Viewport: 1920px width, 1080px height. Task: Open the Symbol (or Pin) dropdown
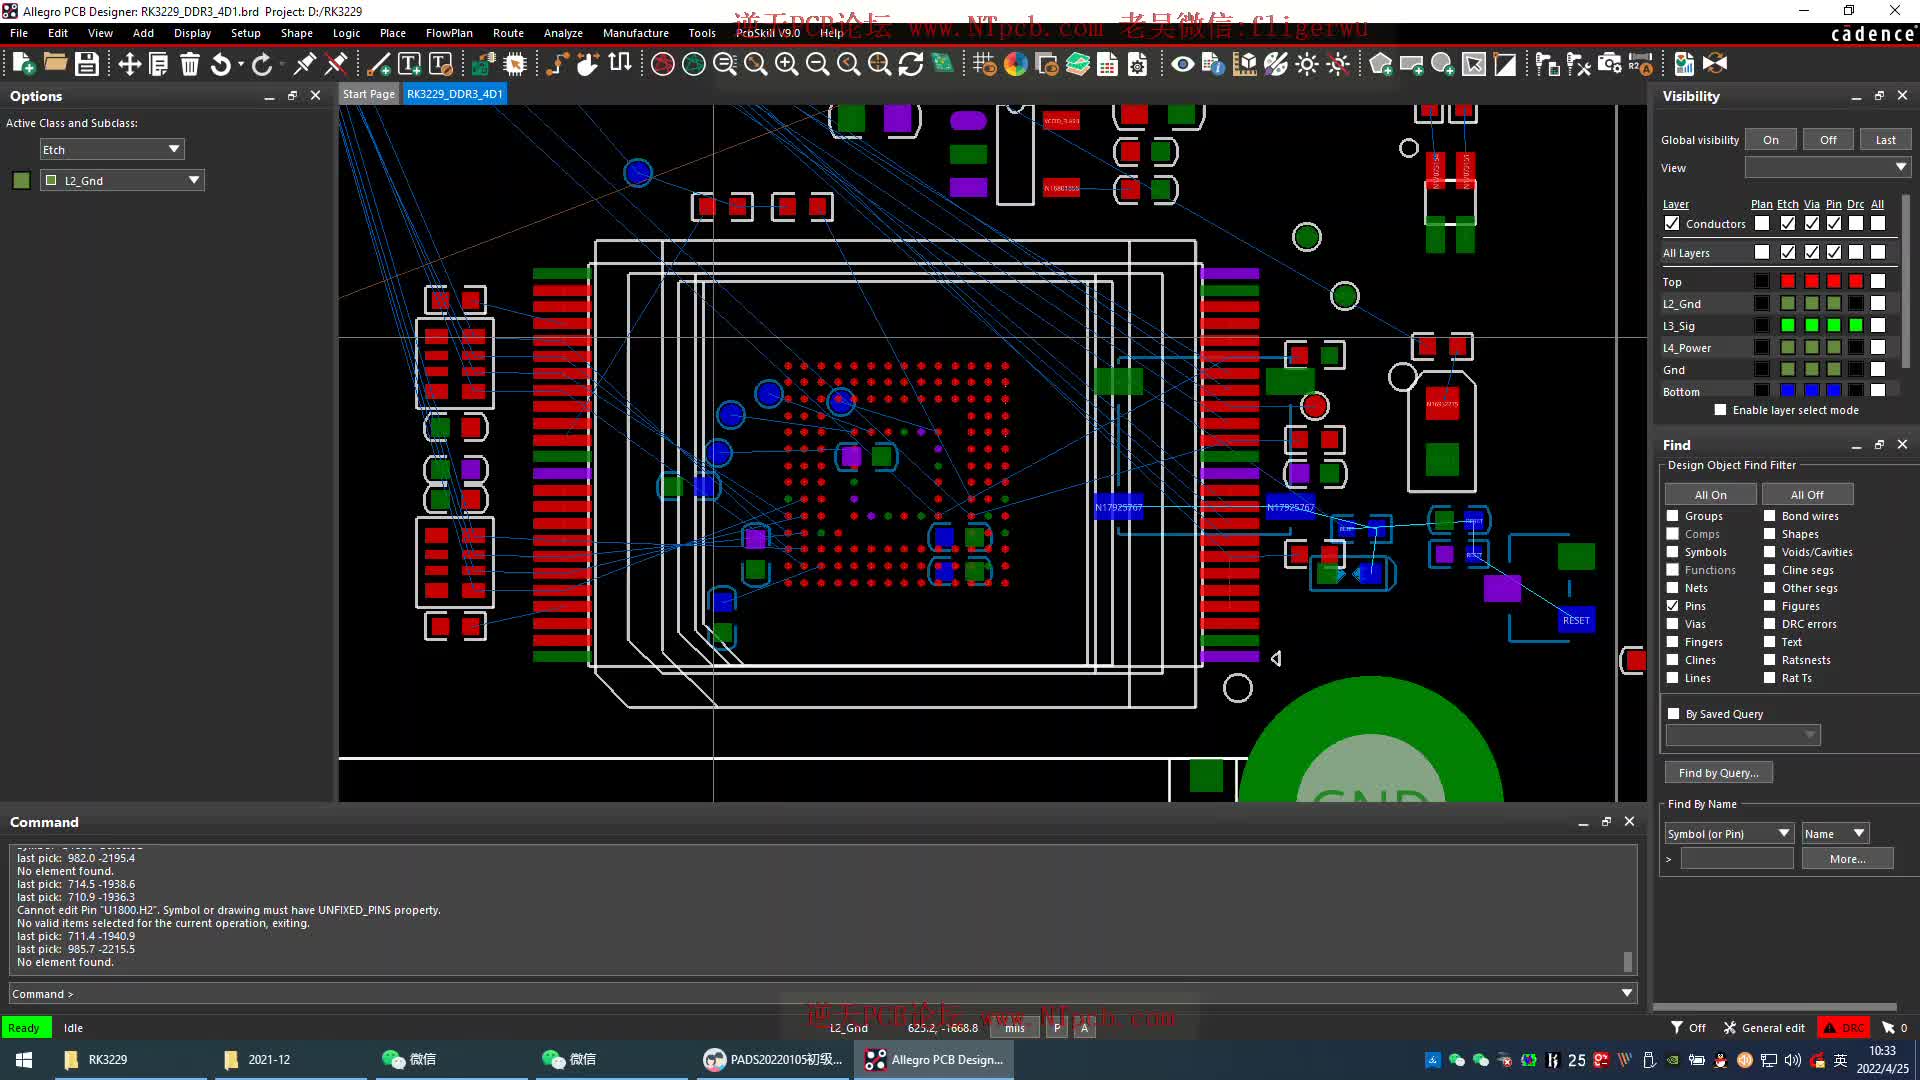[1729, 833]
